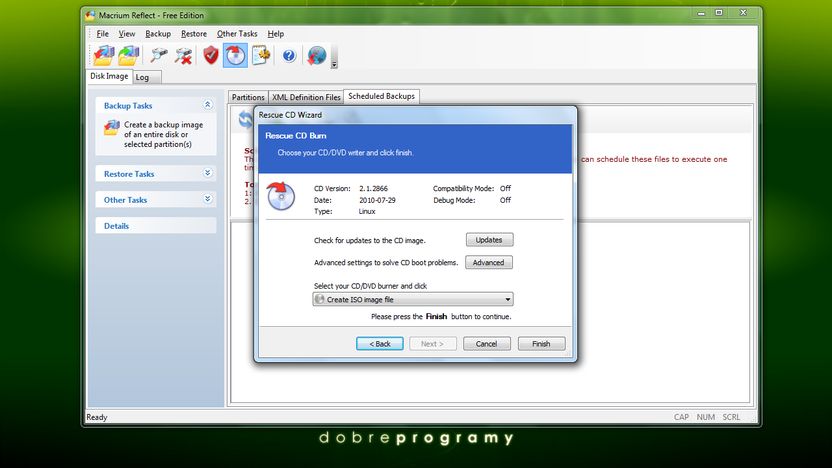
Task: Click the blue question mark help icon
Action: [x=289, y=55]
